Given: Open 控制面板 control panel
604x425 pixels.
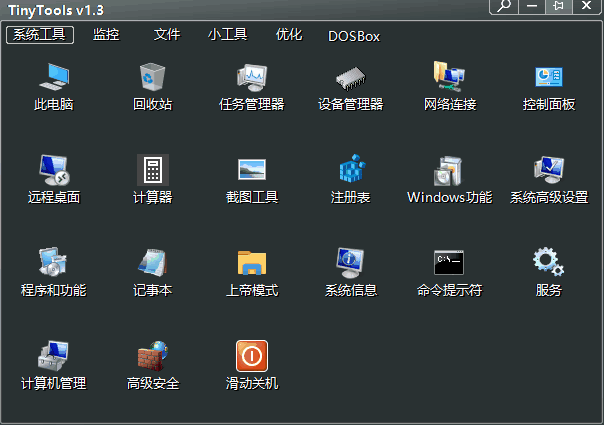Looking at the screenshot, I should 548,77.
